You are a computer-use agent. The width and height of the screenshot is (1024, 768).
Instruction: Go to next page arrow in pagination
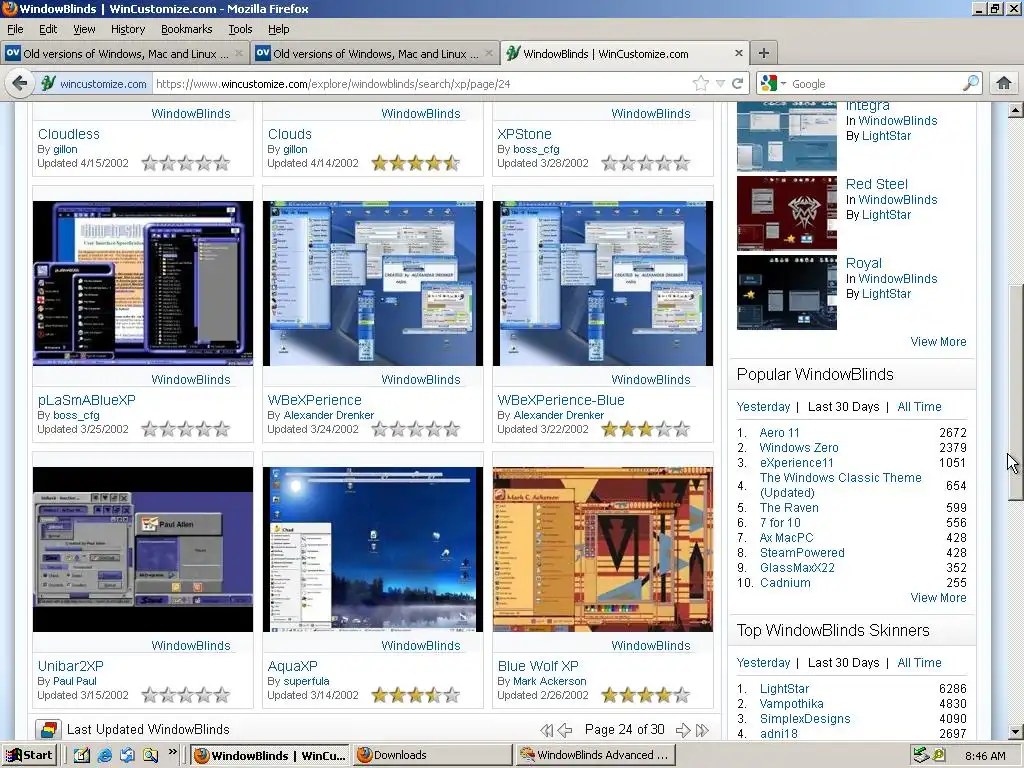(683, 730)
